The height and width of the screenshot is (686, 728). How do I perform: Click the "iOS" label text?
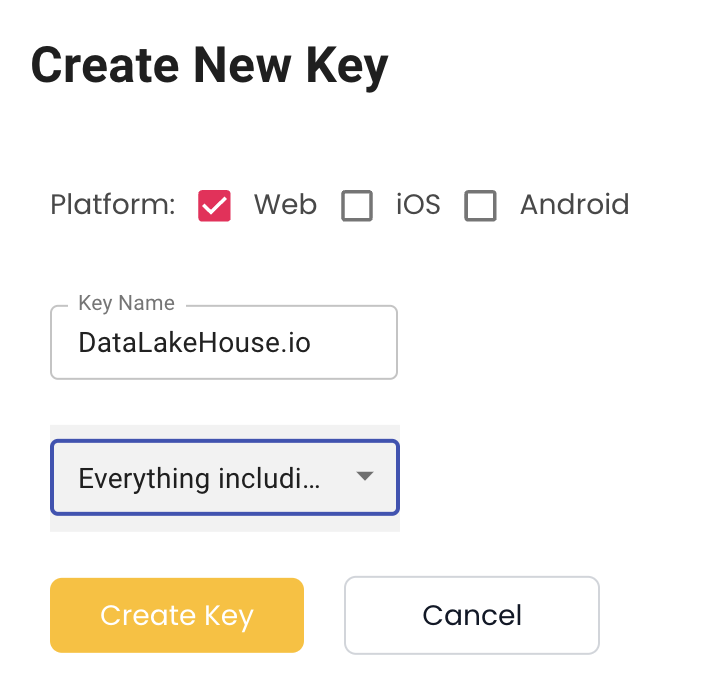tap(418, 205)
